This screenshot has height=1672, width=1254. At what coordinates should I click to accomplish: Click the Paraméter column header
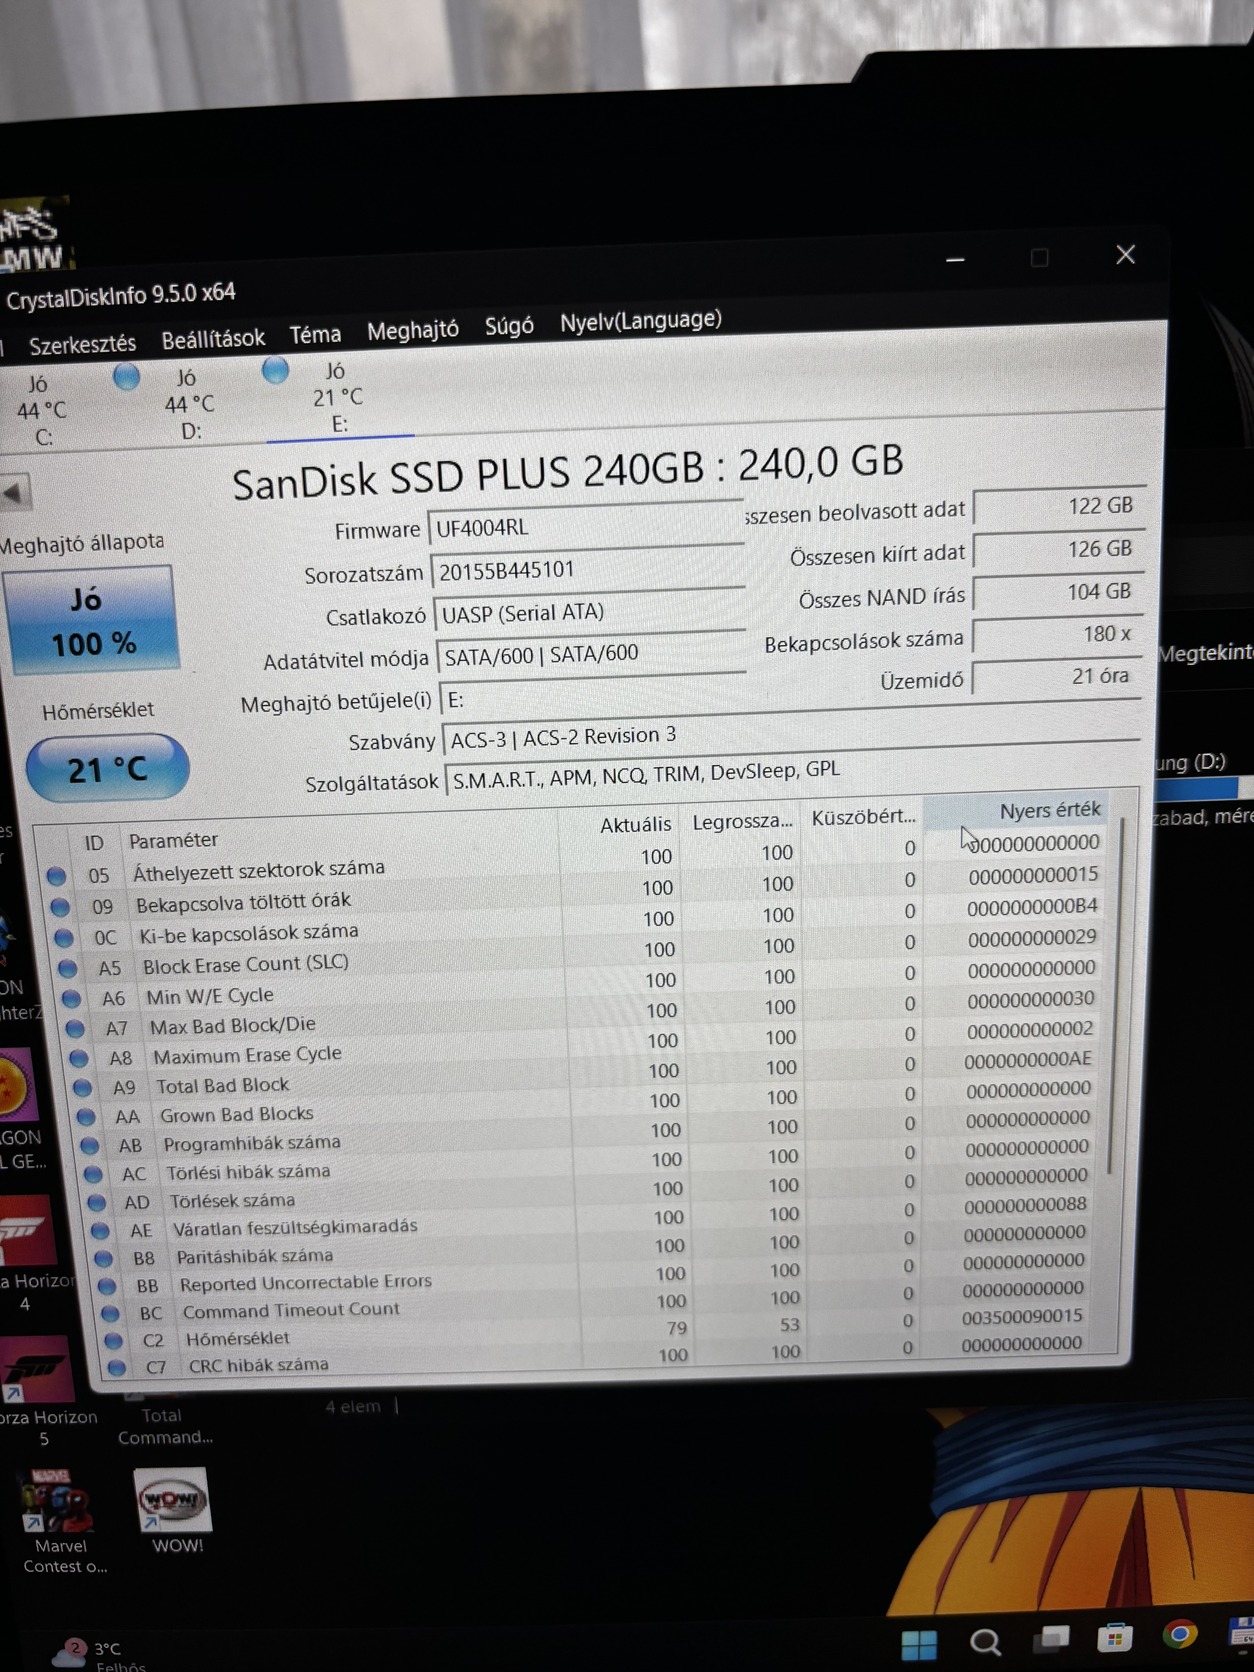(x=173, y=841)
